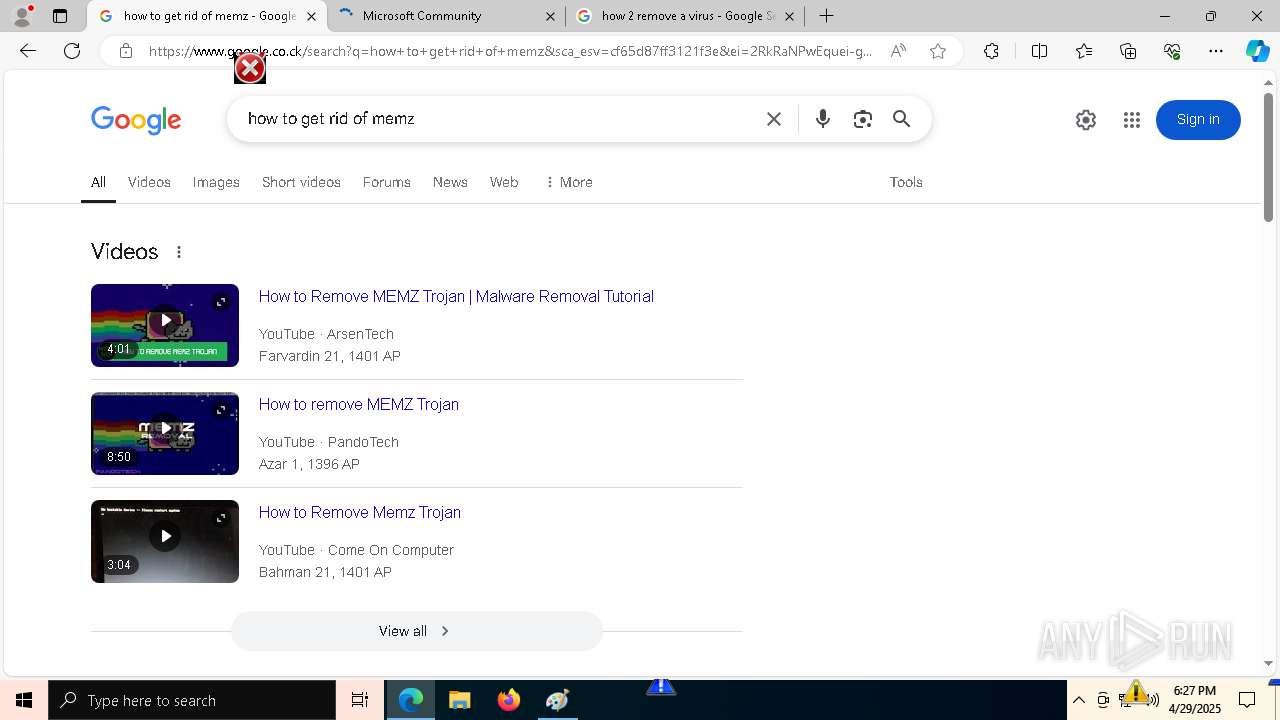The width and height of the screenshot is (1280, 720).
Task: Click the Google logo
Action: (136, 120)
